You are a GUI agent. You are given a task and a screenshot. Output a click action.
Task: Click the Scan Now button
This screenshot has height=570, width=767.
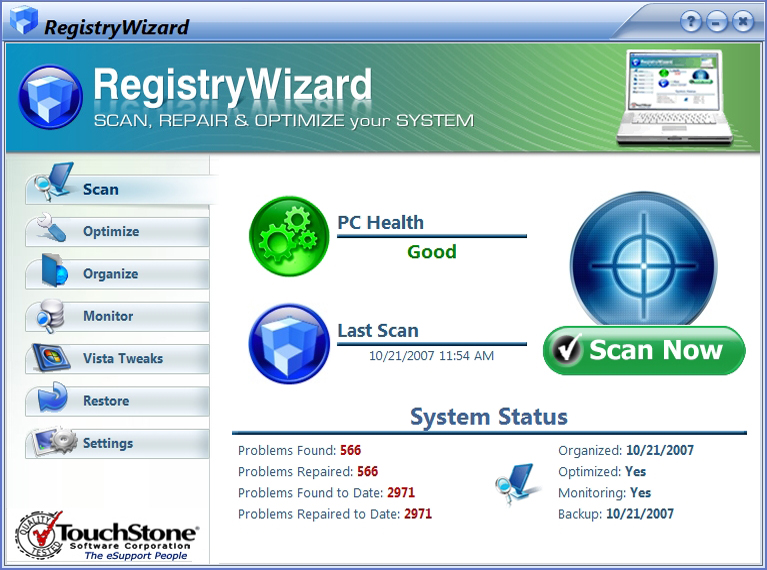pos(644,350)
